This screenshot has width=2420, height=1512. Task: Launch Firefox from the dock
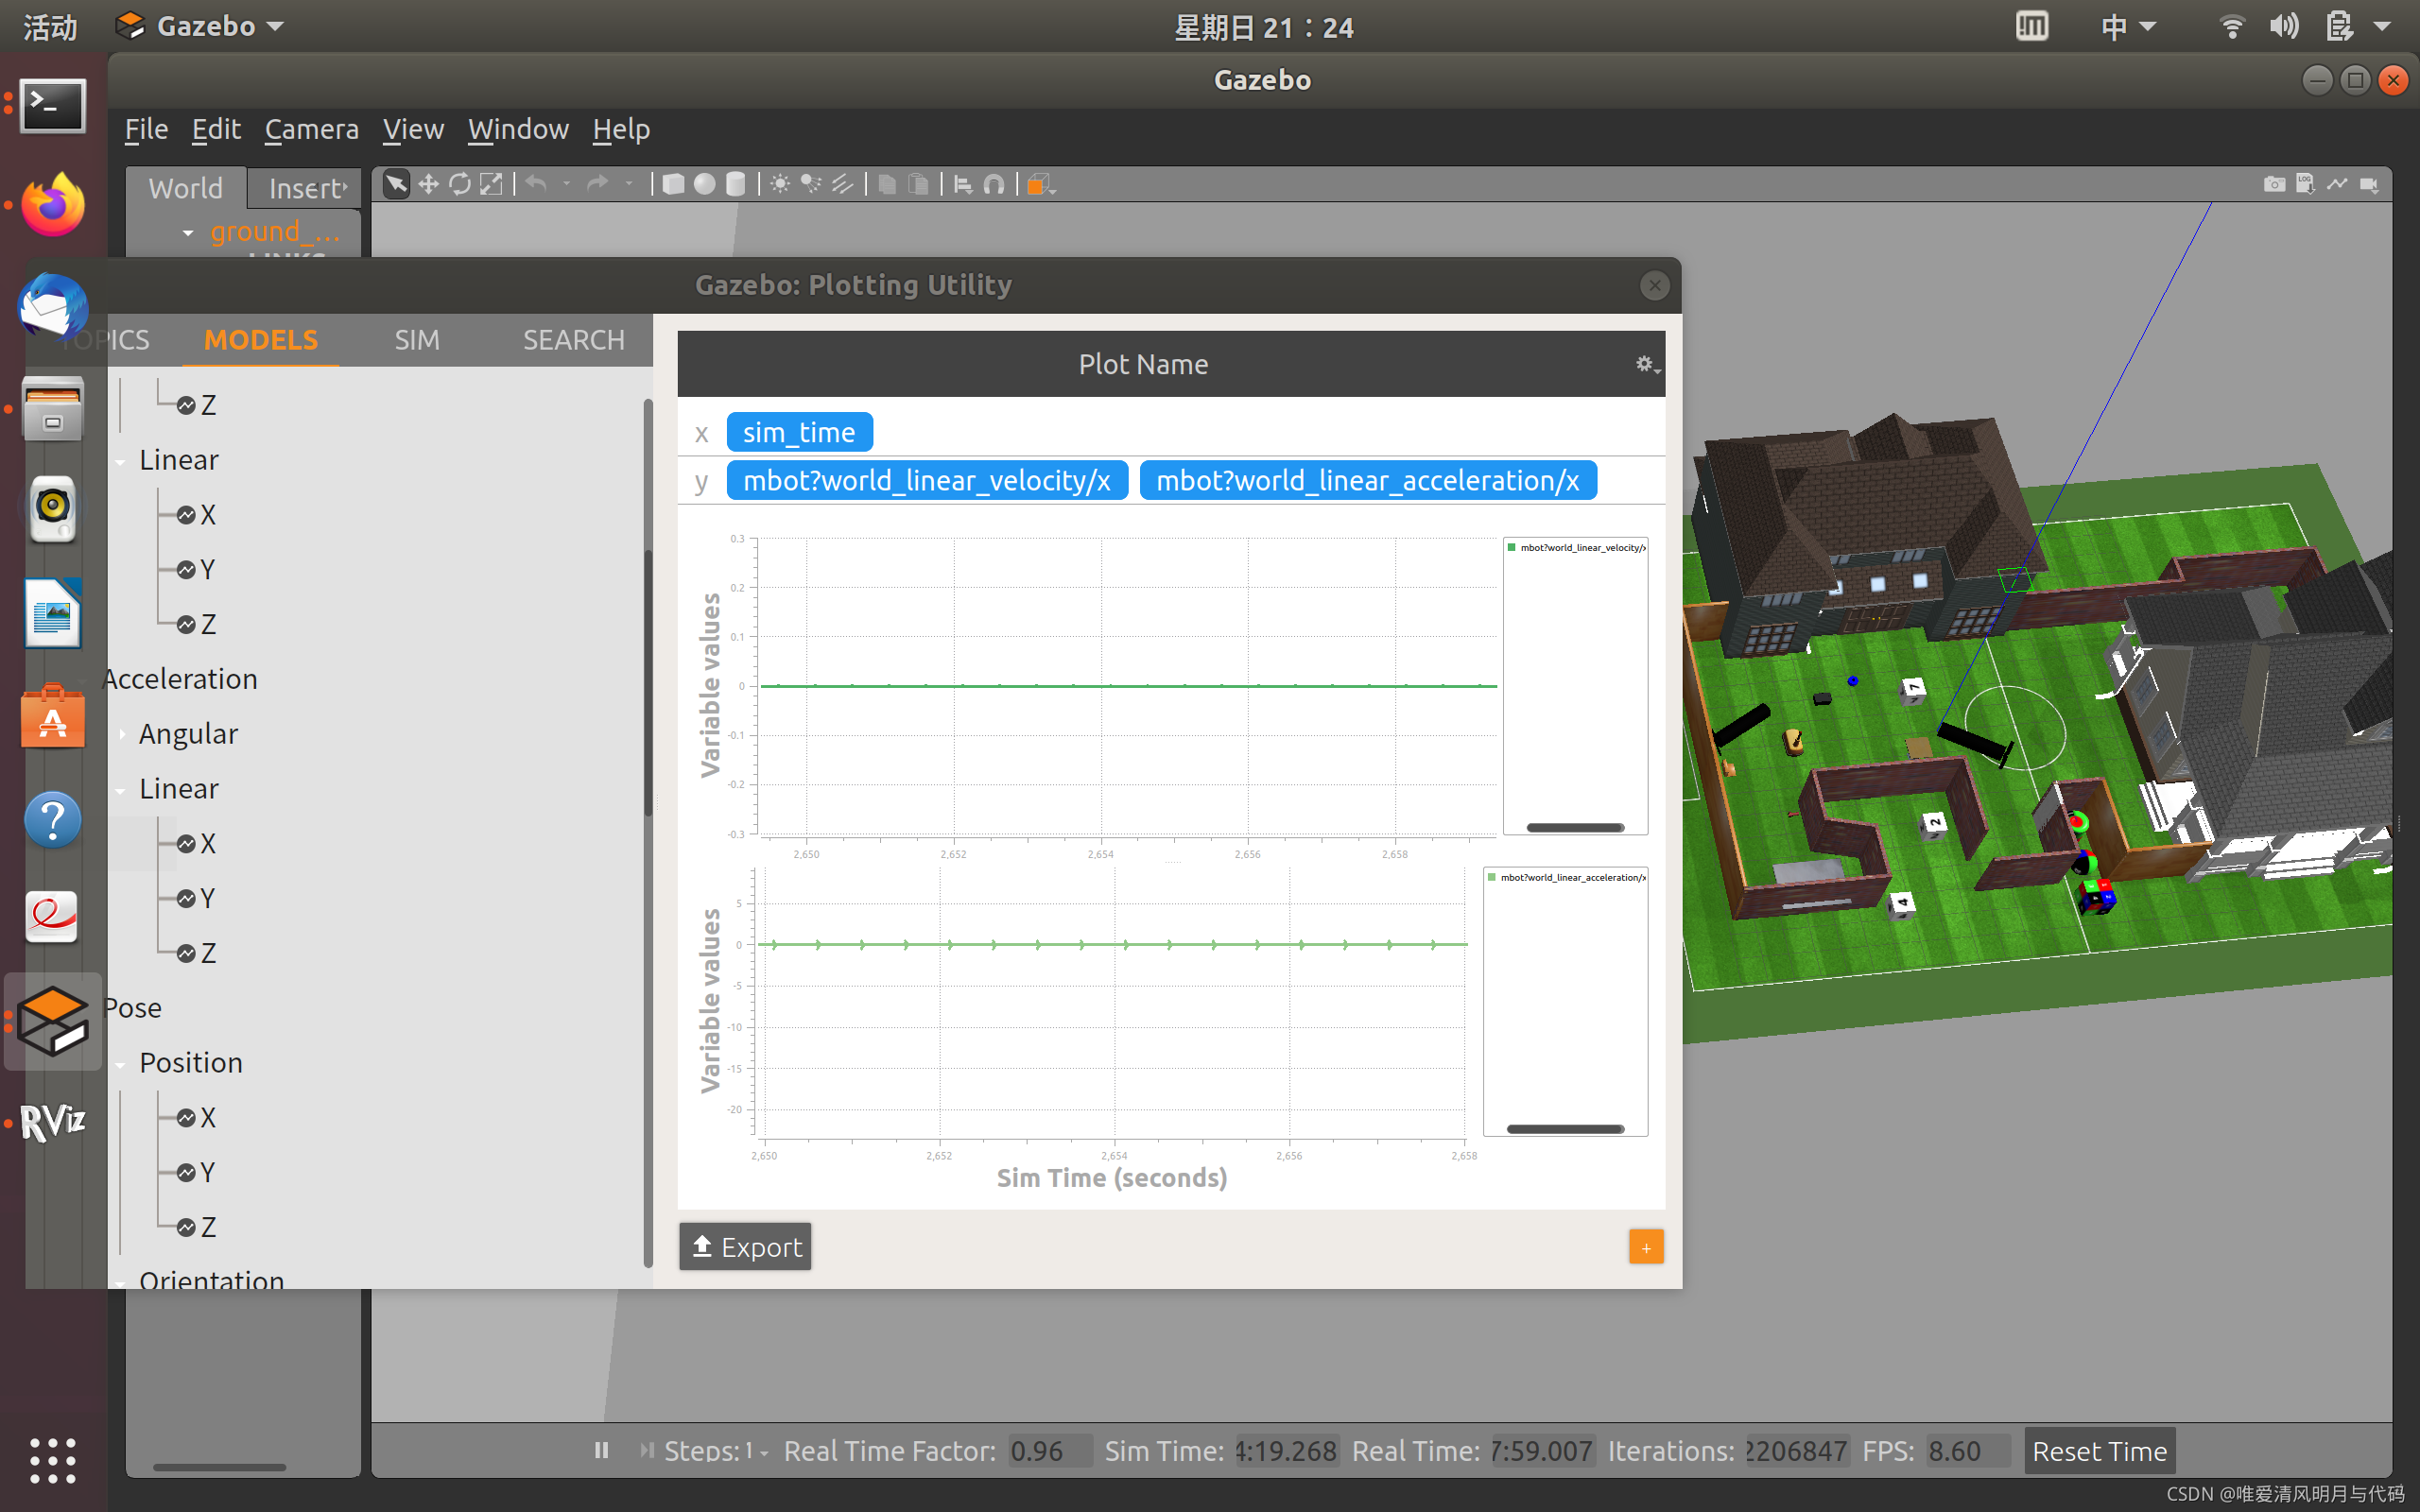coord(53,205)
